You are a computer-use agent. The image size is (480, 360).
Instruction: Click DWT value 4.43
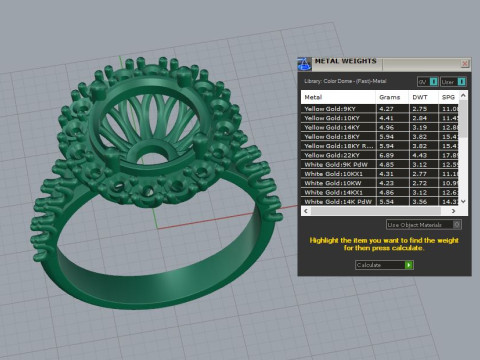[x=419, y=155]
